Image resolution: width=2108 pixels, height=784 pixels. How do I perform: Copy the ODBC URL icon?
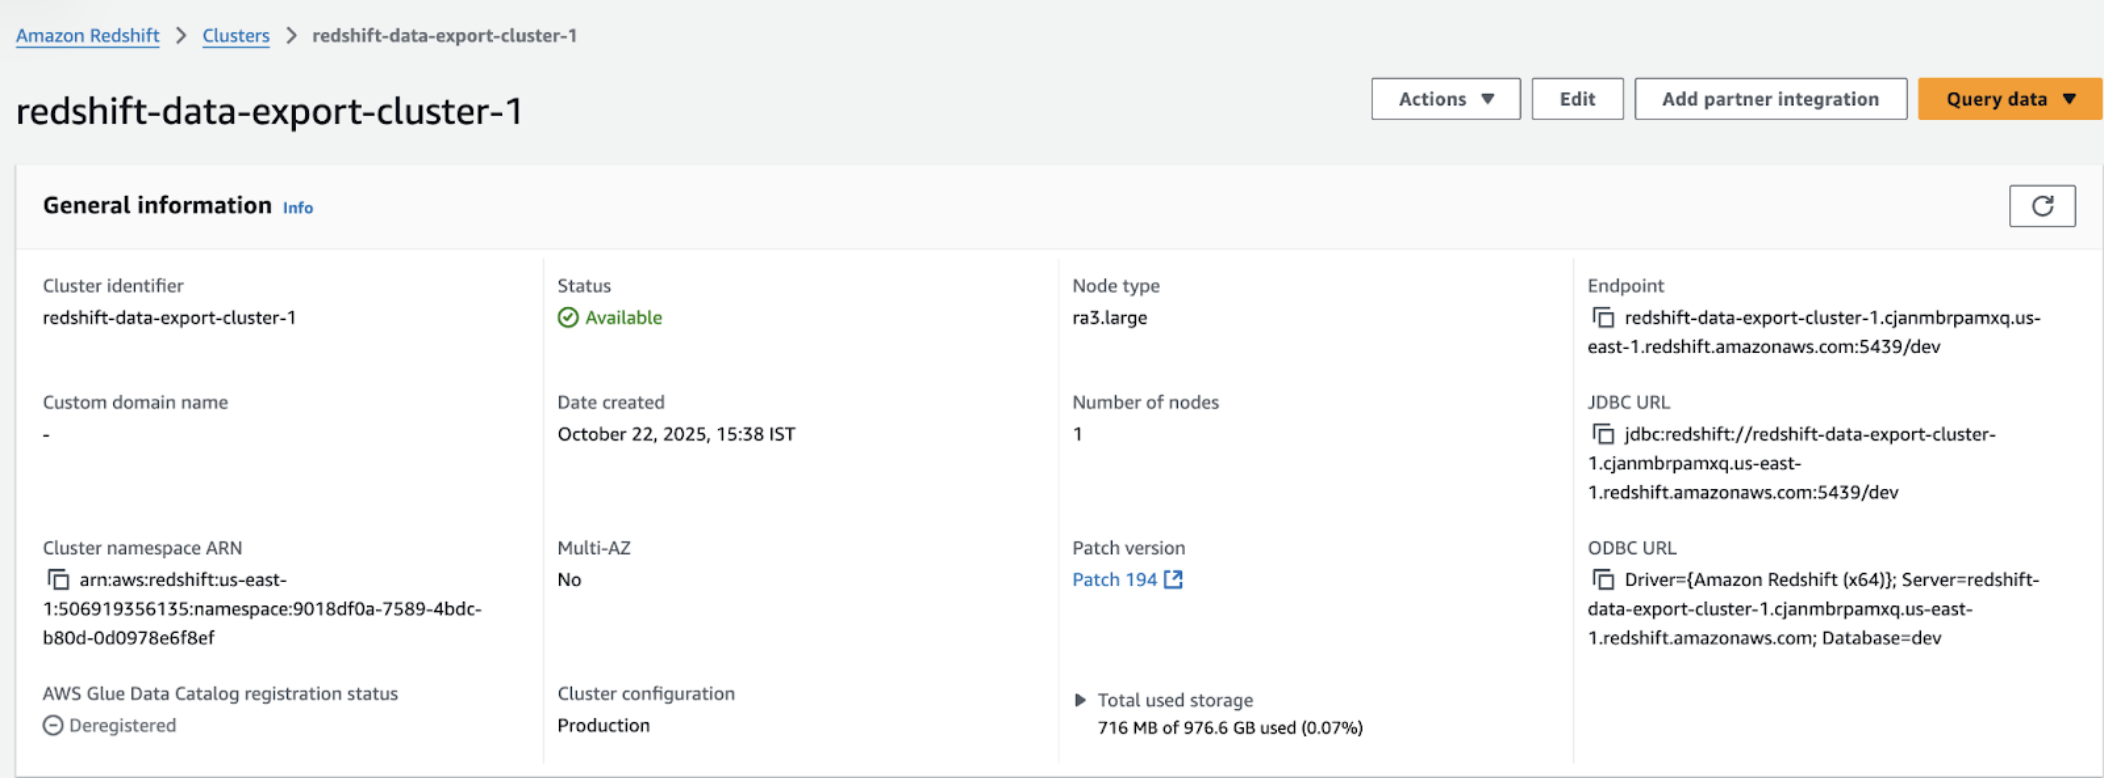[x=1603, y=580]
